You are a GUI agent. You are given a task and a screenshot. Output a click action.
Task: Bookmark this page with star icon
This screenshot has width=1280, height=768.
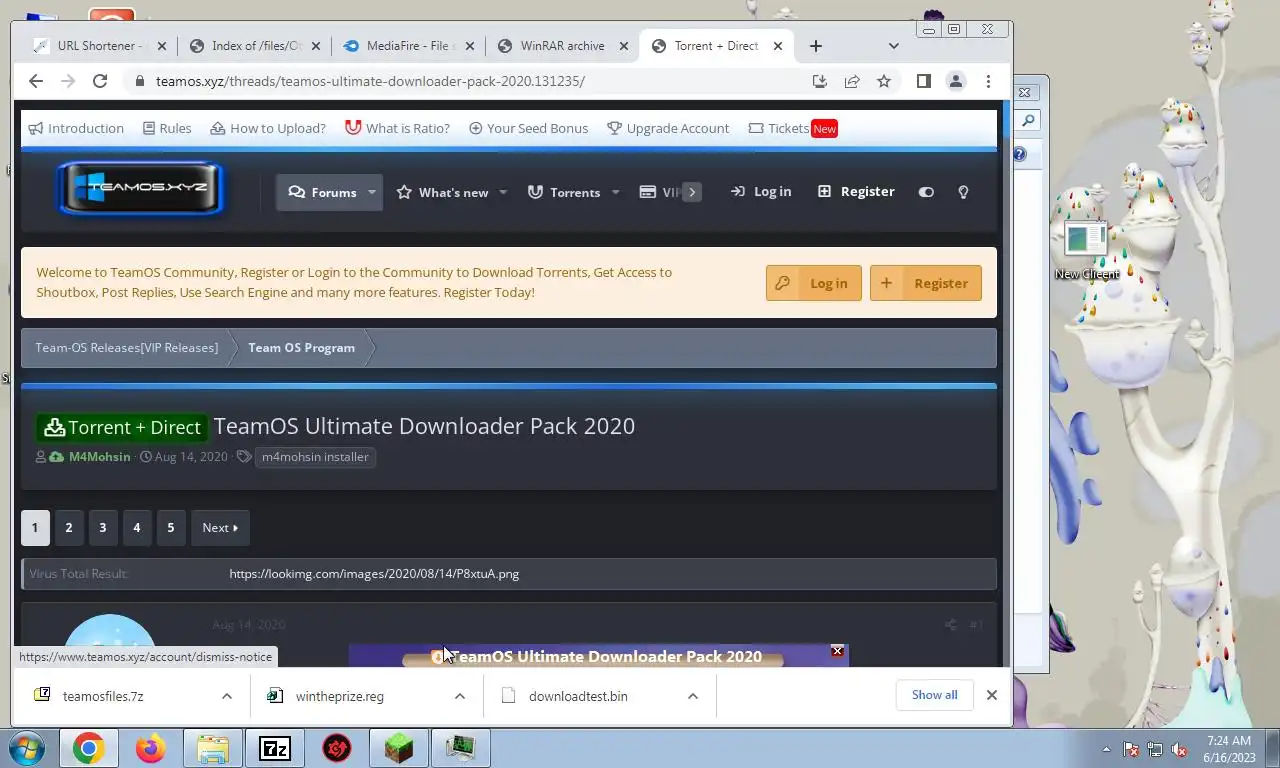tap(884, 81)
